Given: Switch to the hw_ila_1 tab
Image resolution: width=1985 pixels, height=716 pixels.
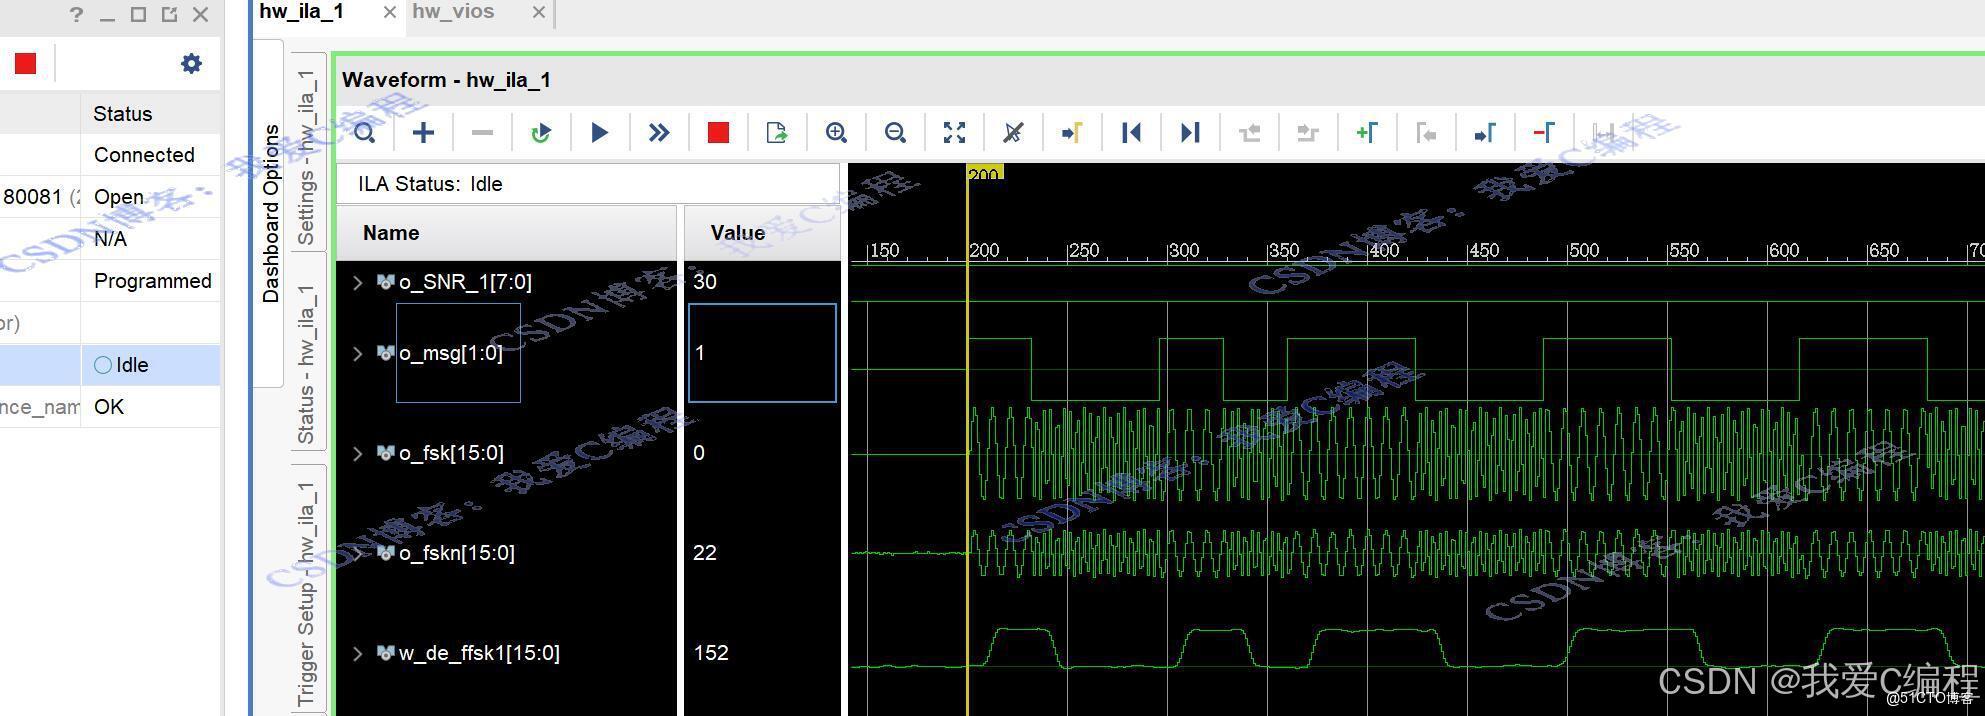Looking at the screenshot, I should pyautogui.click(x=302, y=12).
